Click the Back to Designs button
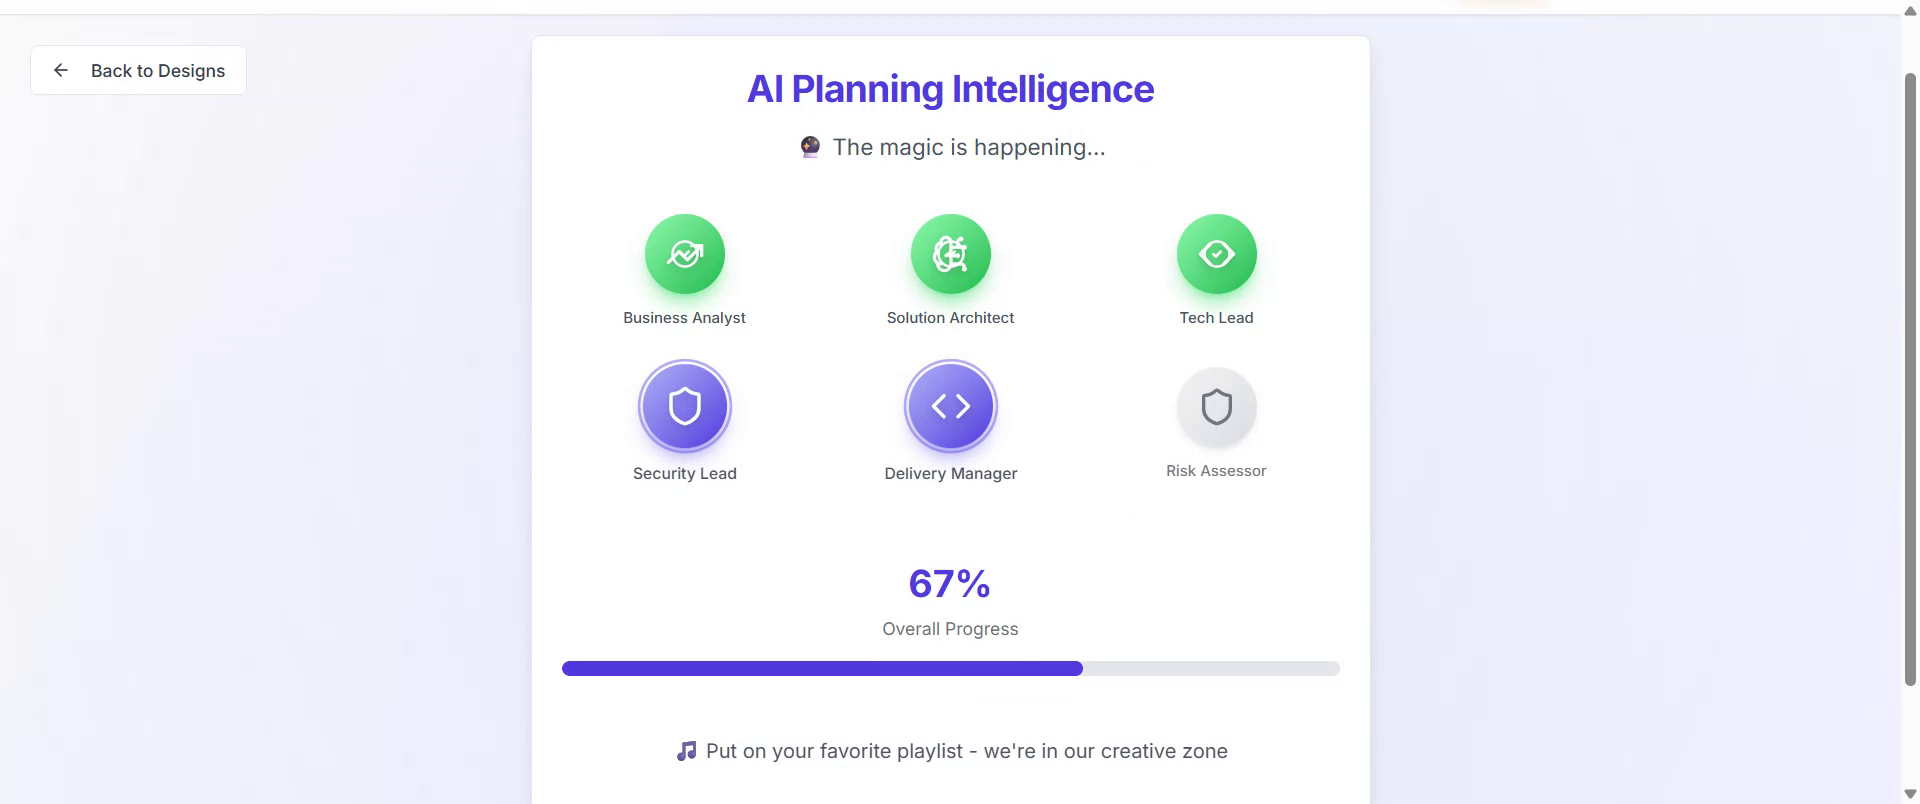Viewport: 1920px width, 804px height. coord(138,70)
